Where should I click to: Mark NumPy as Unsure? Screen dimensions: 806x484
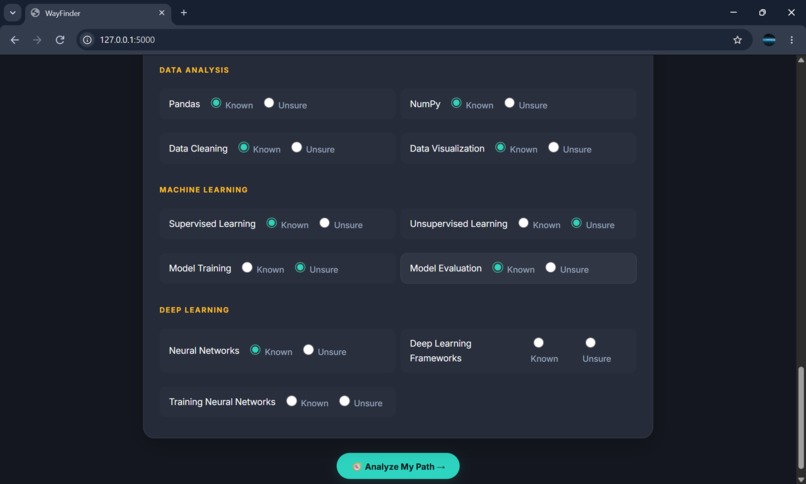click(x=509, y=103)
